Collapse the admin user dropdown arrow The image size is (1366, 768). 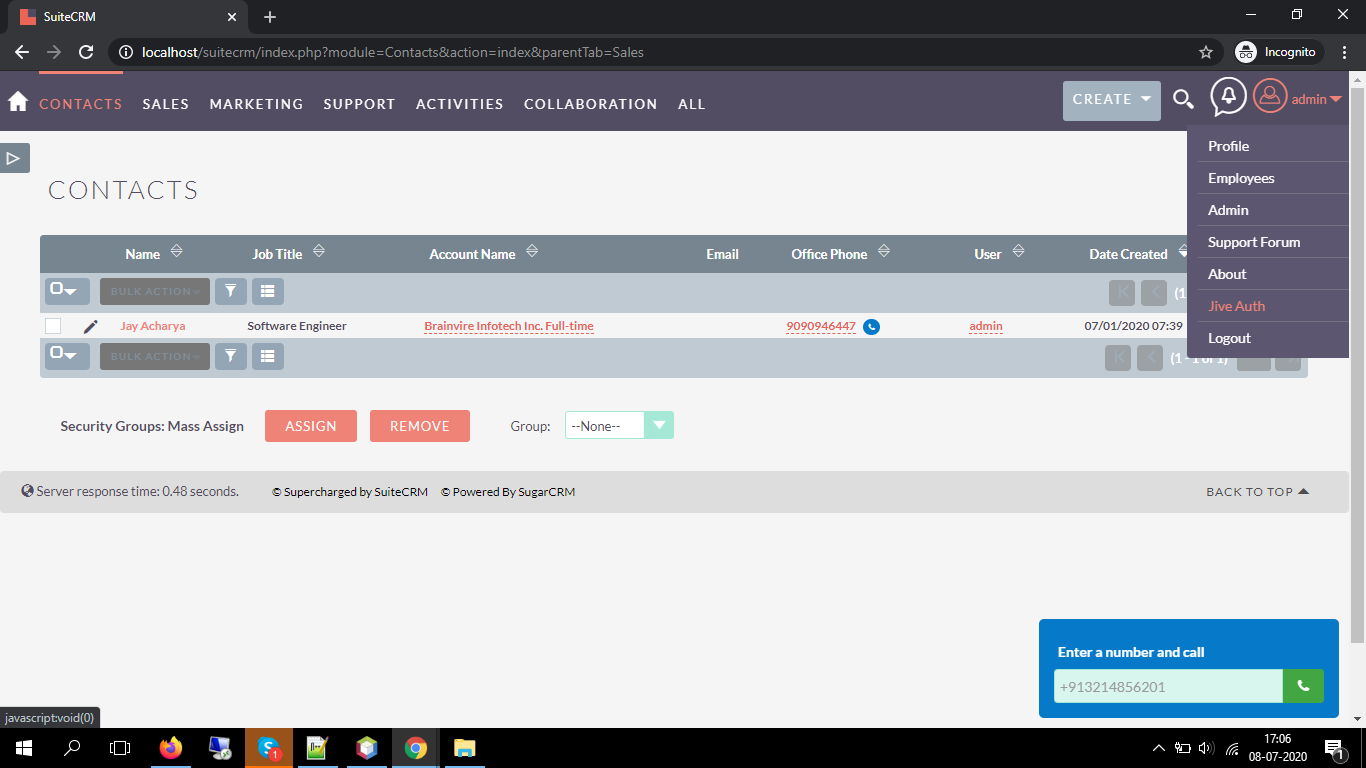[x=1336, y=99]
